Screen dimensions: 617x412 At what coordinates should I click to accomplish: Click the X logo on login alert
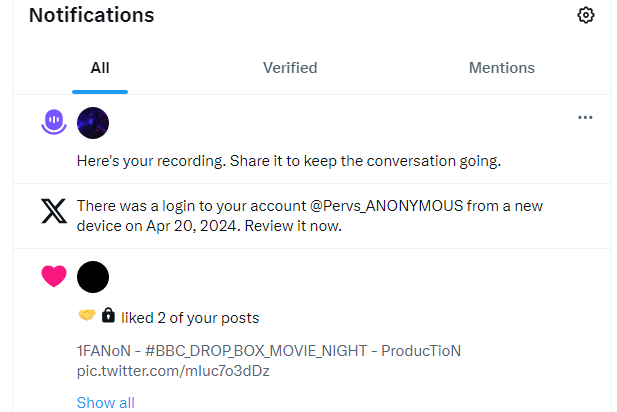(54, 211)
